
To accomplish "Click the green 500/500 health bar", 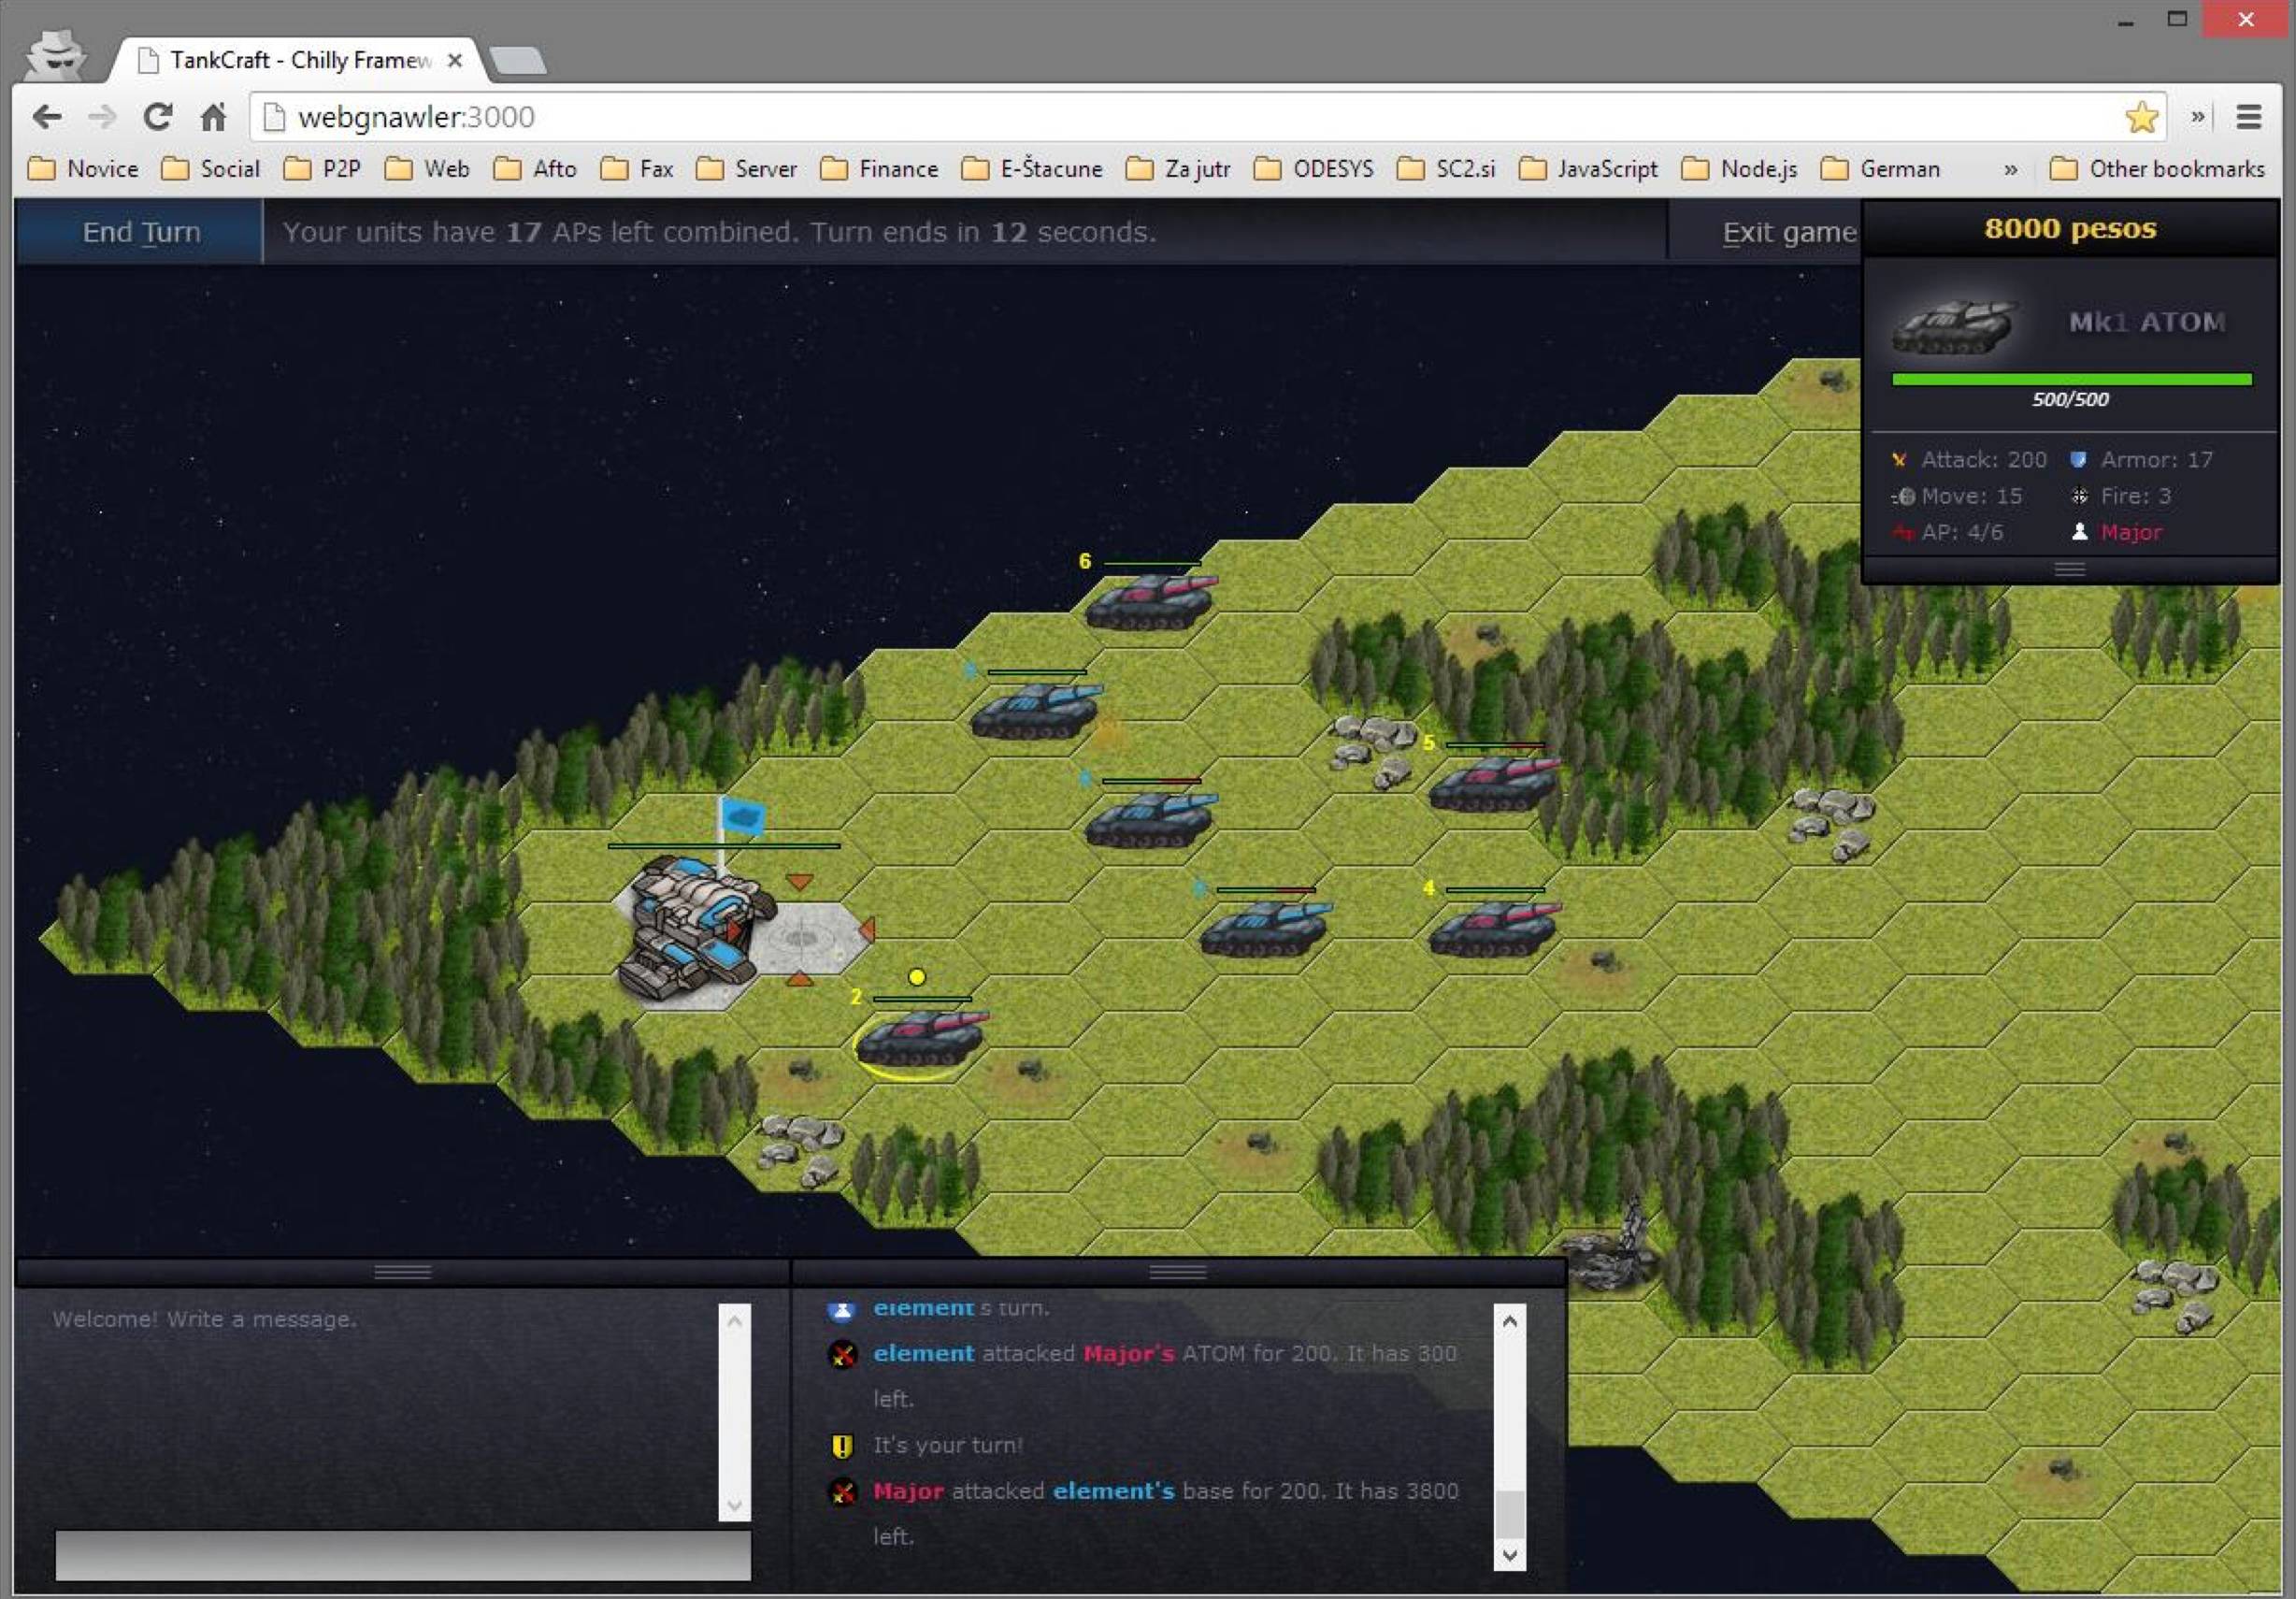I will [x=2071, y=379].
